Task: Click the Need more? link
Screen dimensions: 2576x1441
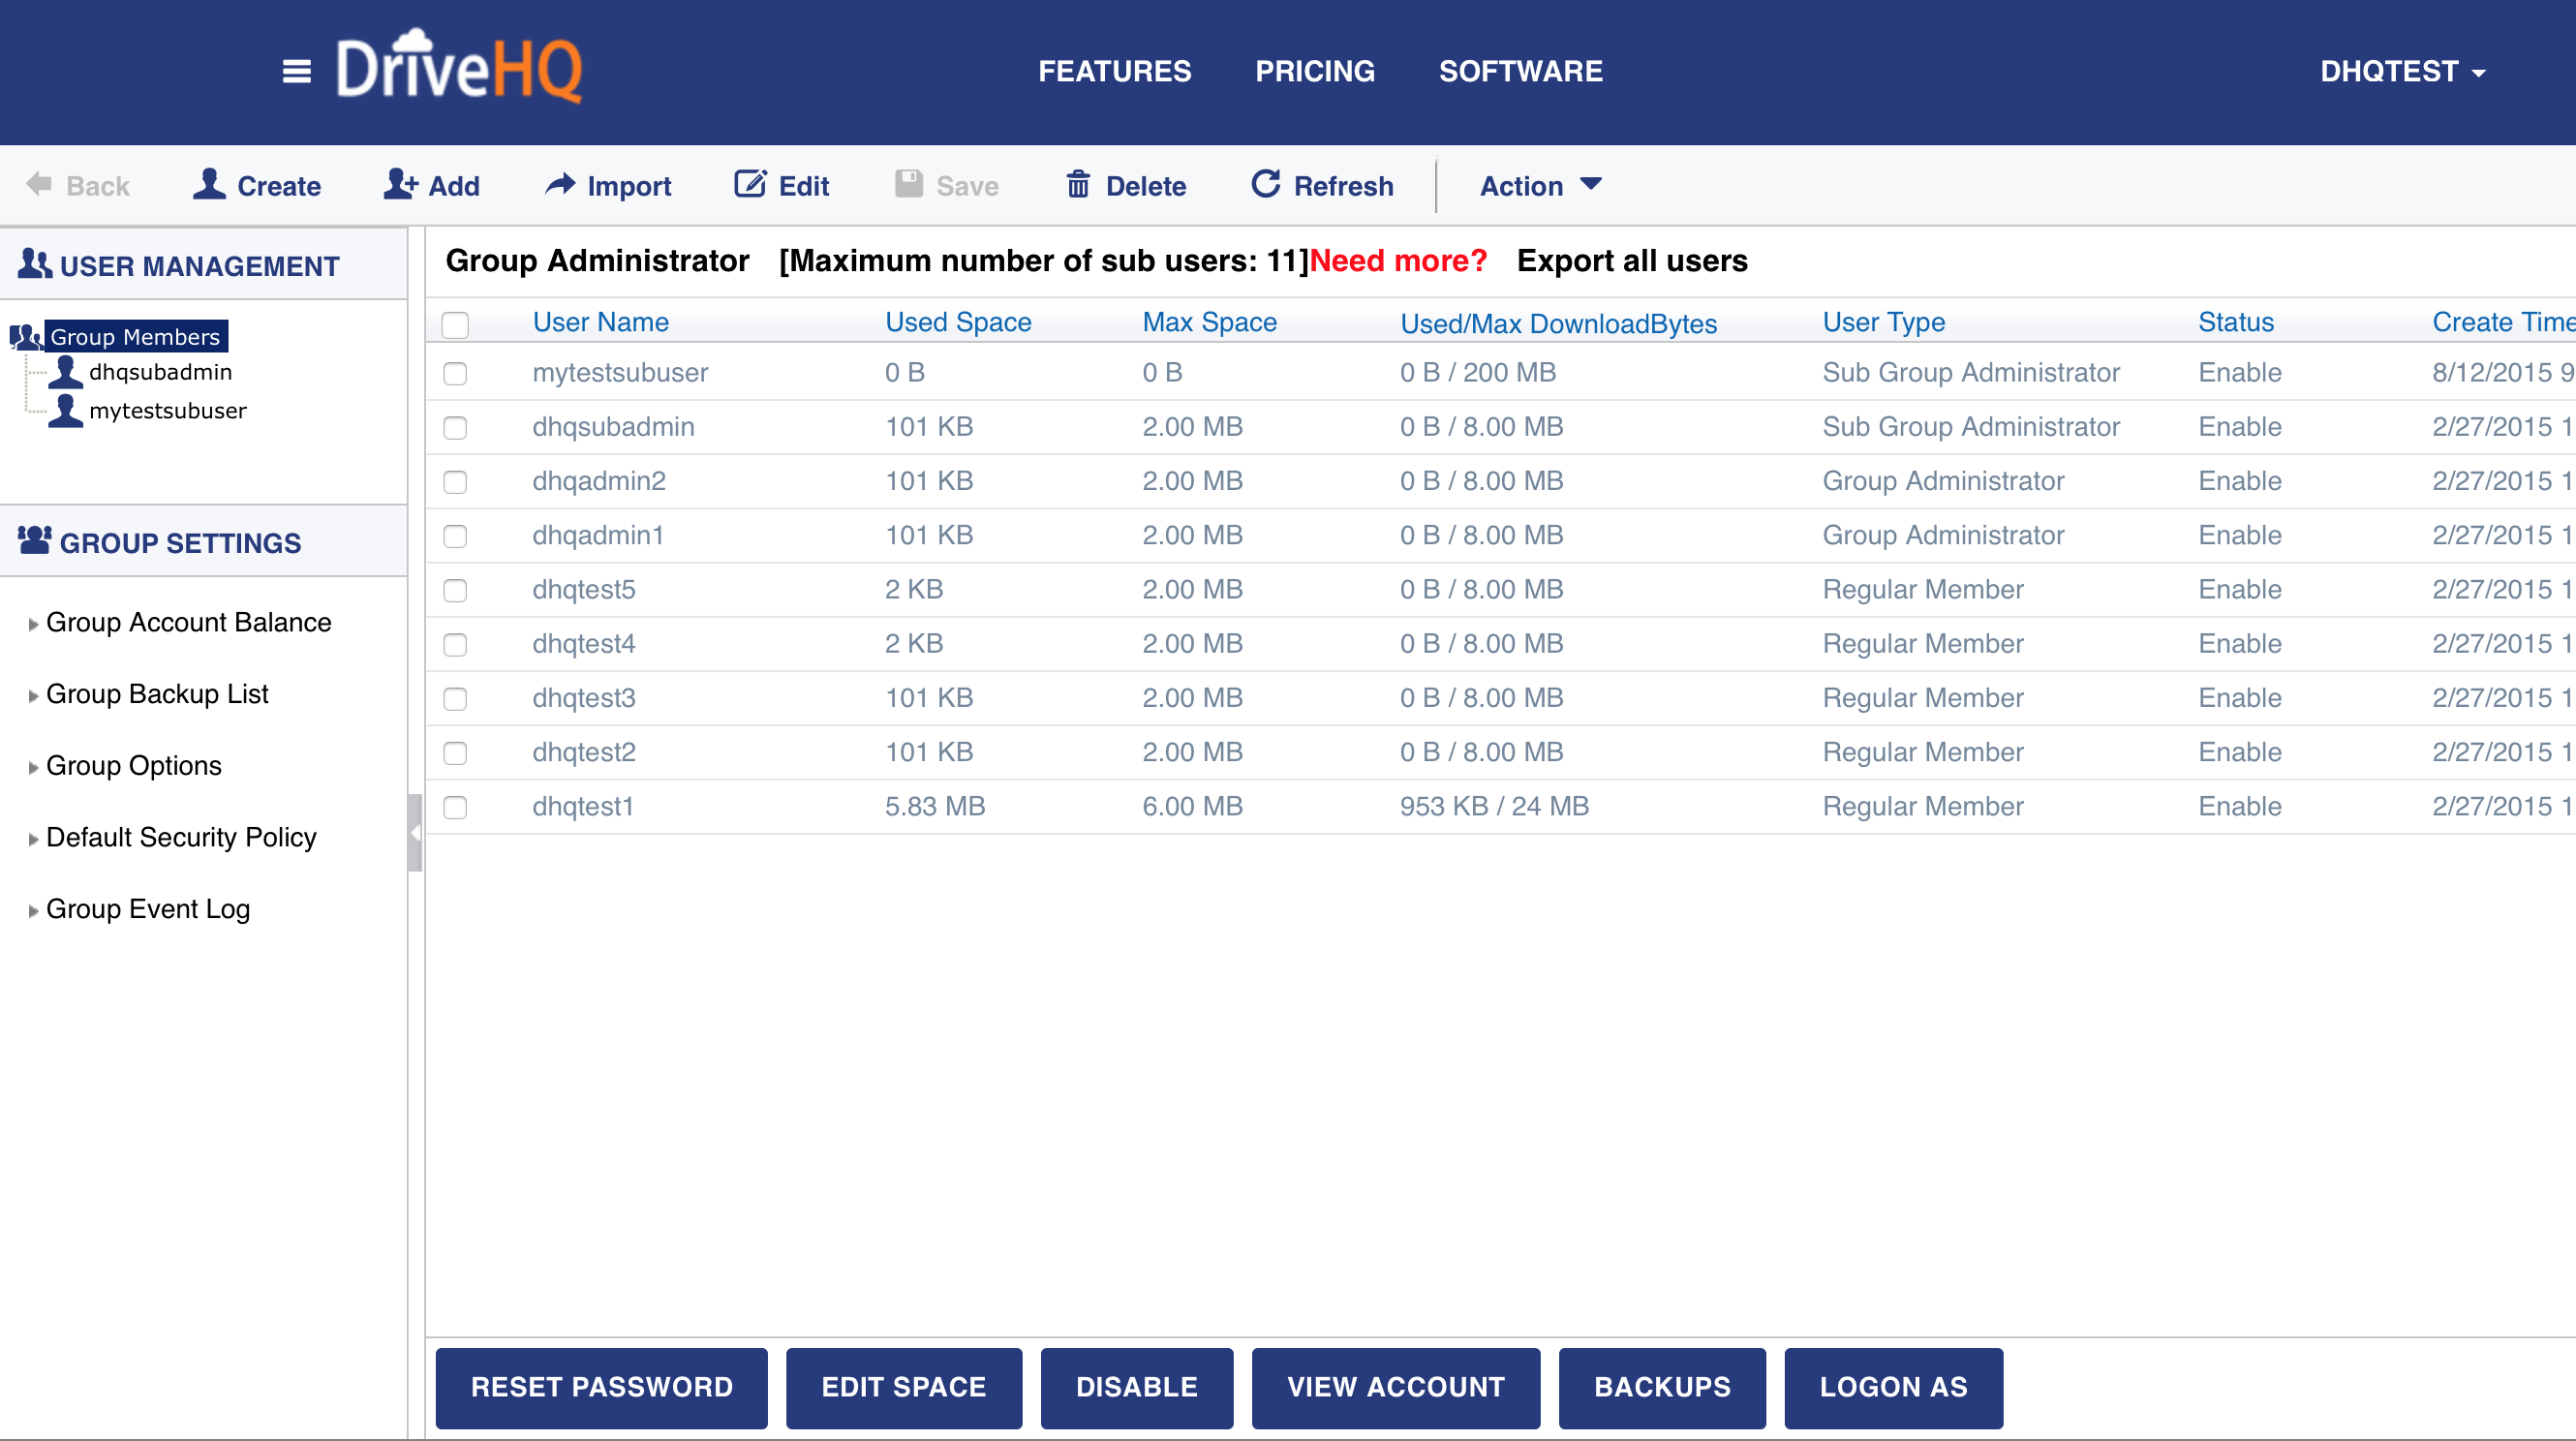Action: [x=1398, y=261]
